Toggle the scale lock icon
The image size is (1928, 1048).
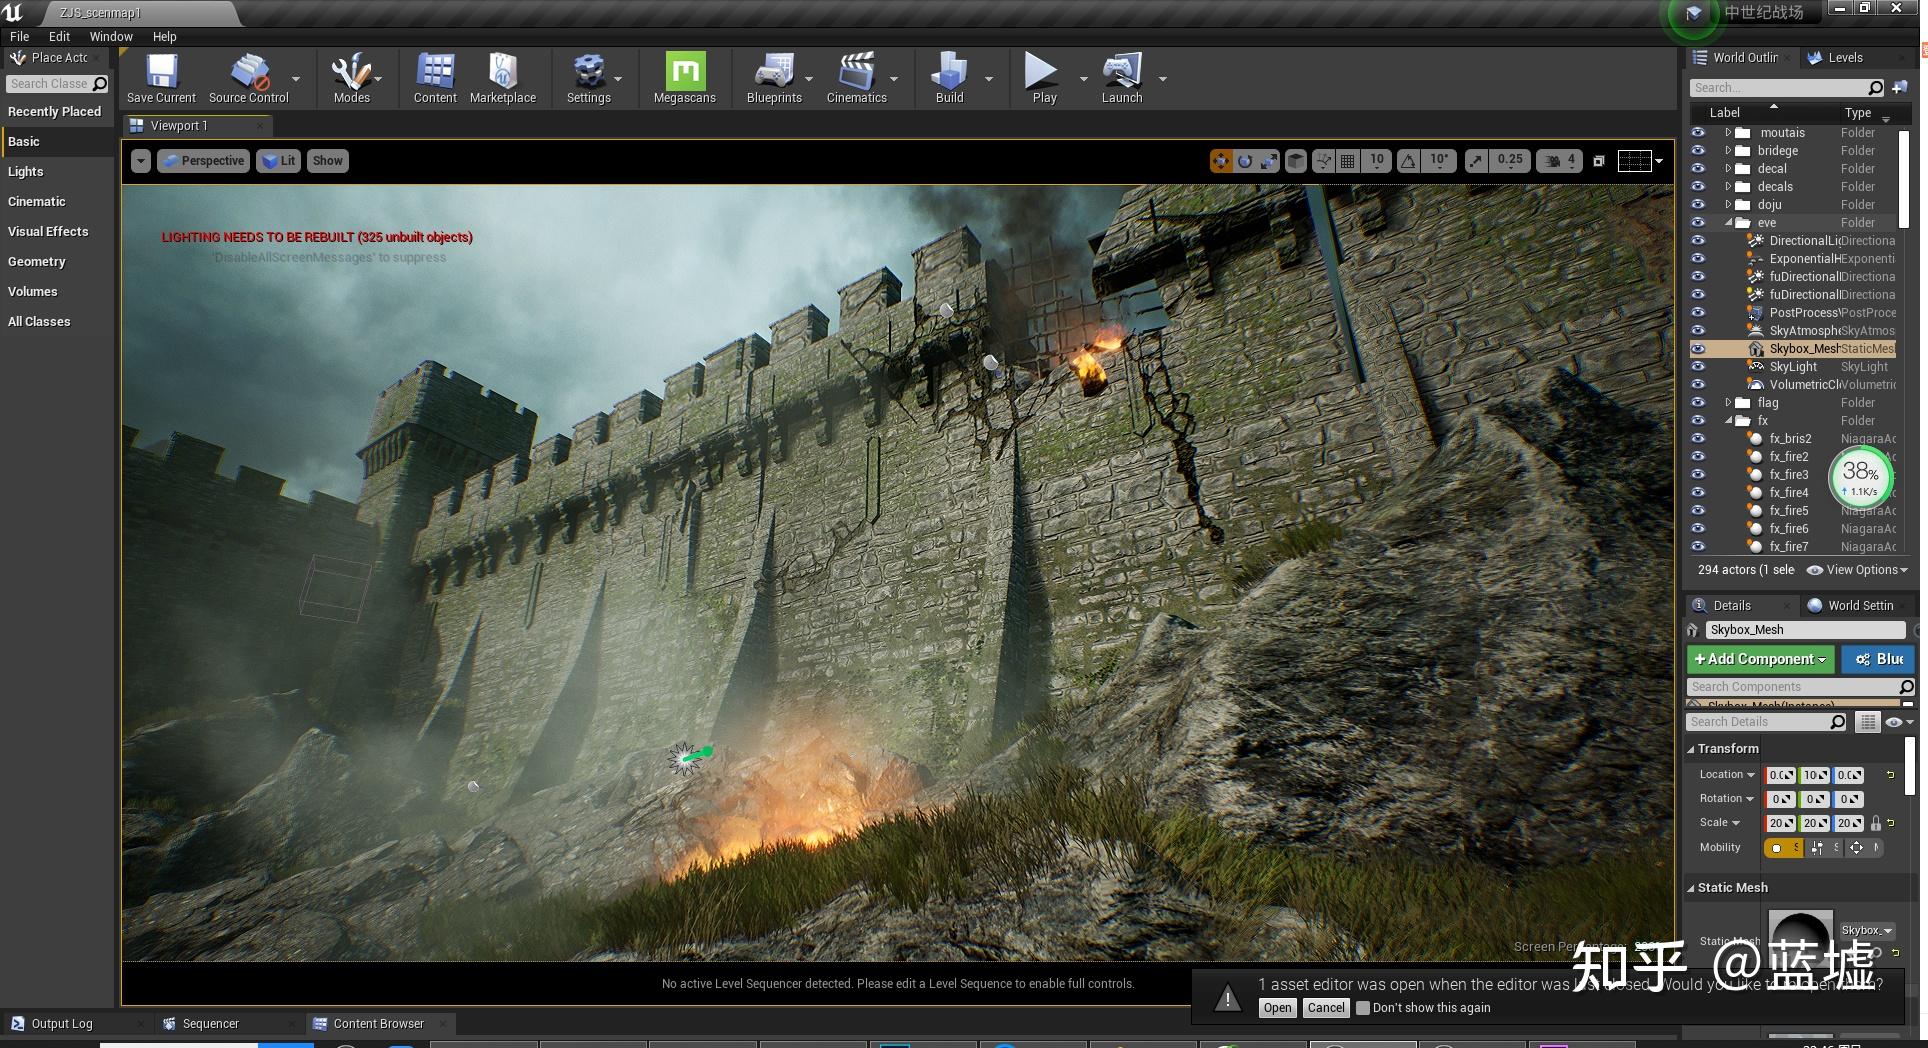click(x=1876, y=823)
